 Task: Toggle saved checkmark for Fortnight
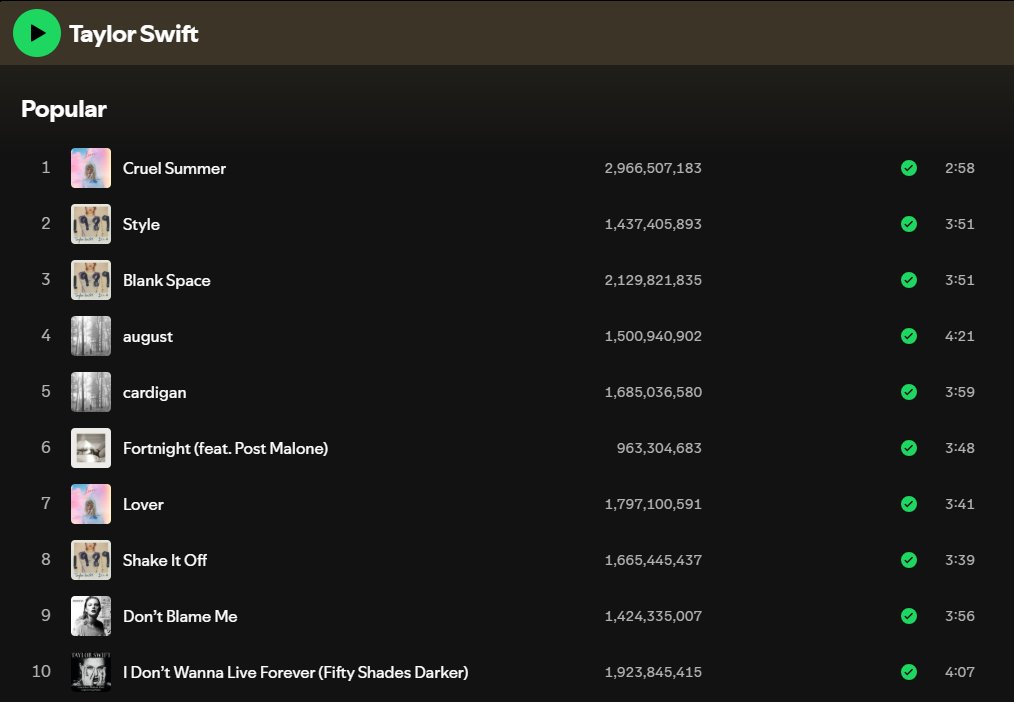tap(909, 448)
